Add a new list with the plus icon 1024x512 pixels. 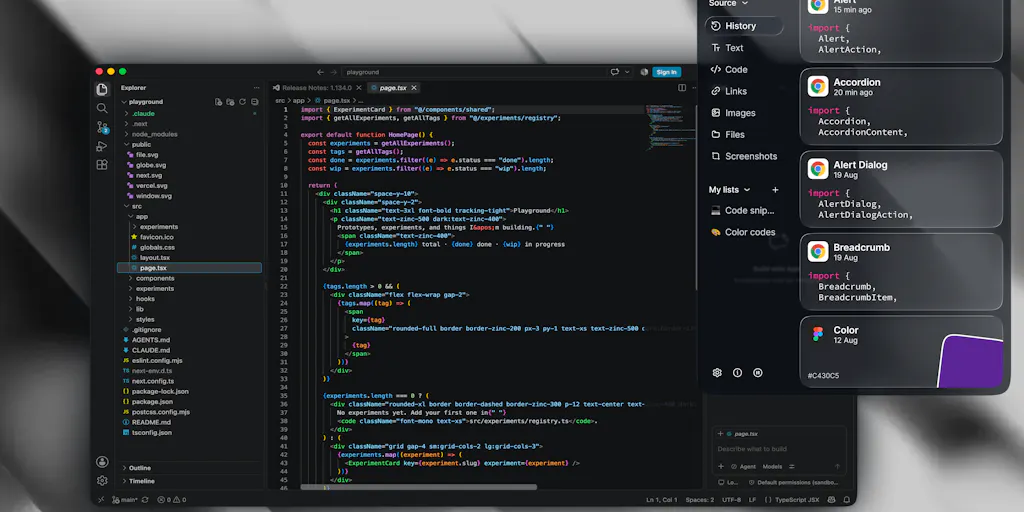(x=775, y=190)
